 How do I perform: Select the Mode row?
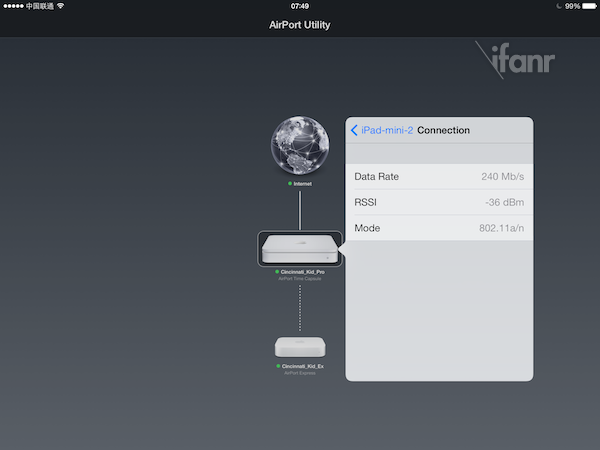coord(438,229)
